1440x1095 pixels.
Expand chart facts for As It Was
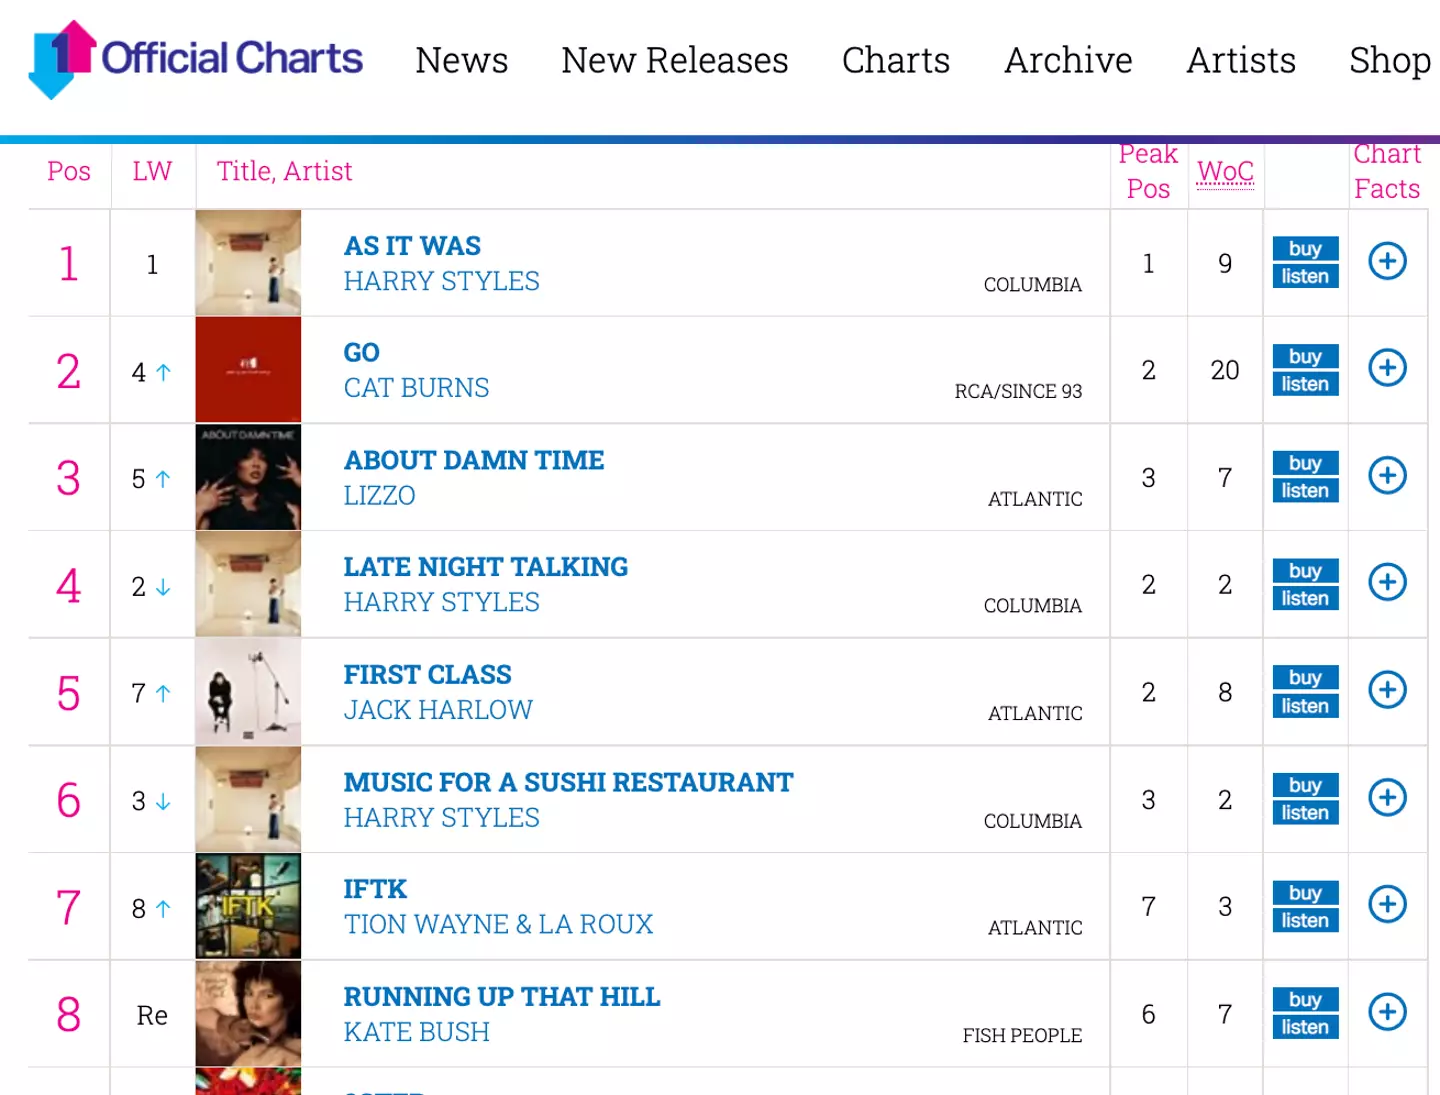1387,262
